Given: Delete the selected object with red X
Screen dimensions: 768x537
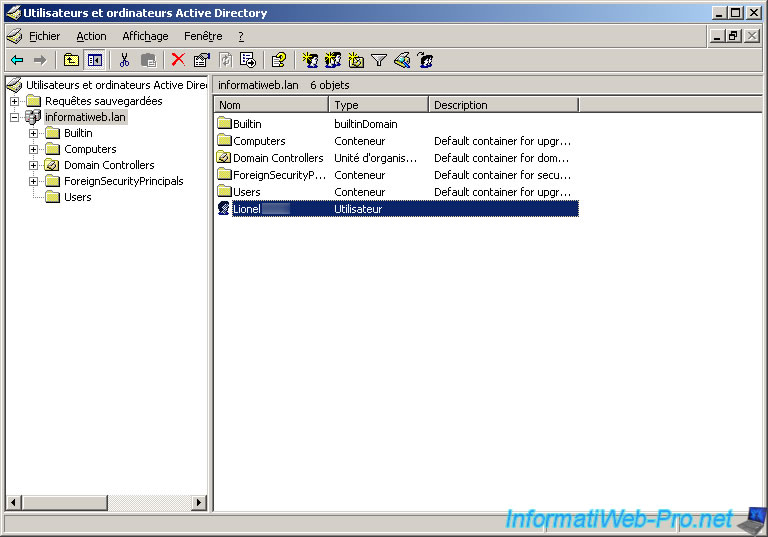Looking at the screenshot, I should coord(178,60).
